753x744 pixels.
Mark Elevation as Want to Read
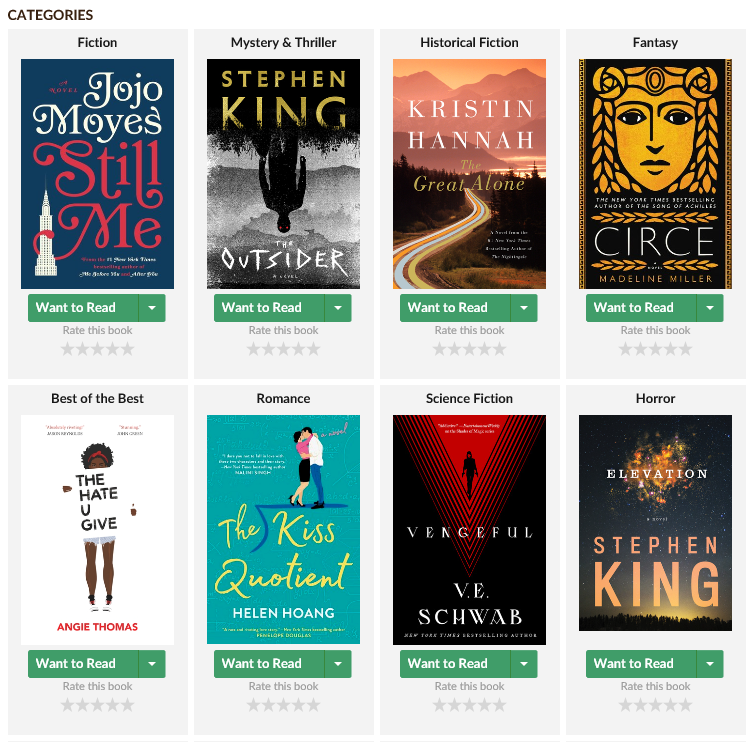(x=641, y=664)
